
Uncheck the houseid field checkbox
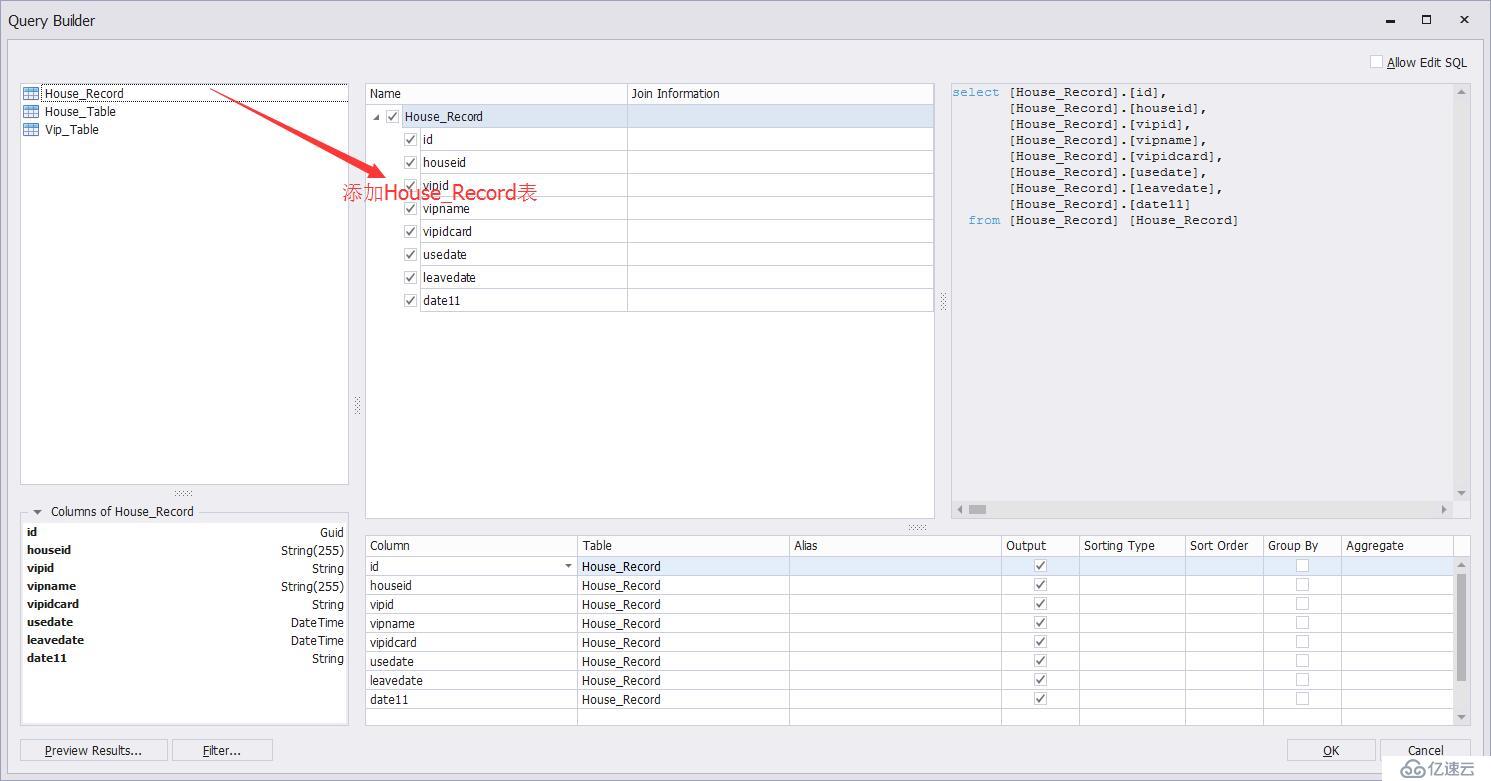(410, 162)
